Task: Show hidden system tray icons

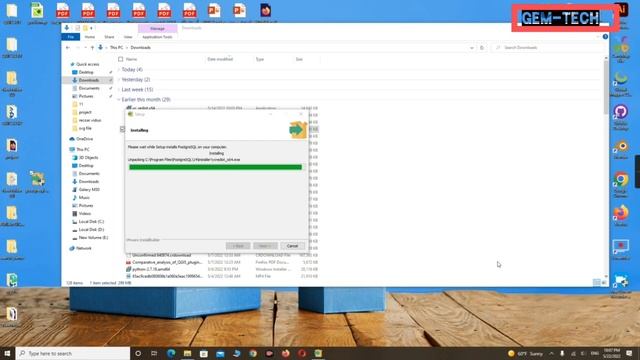Action: [x=551, y=353]
